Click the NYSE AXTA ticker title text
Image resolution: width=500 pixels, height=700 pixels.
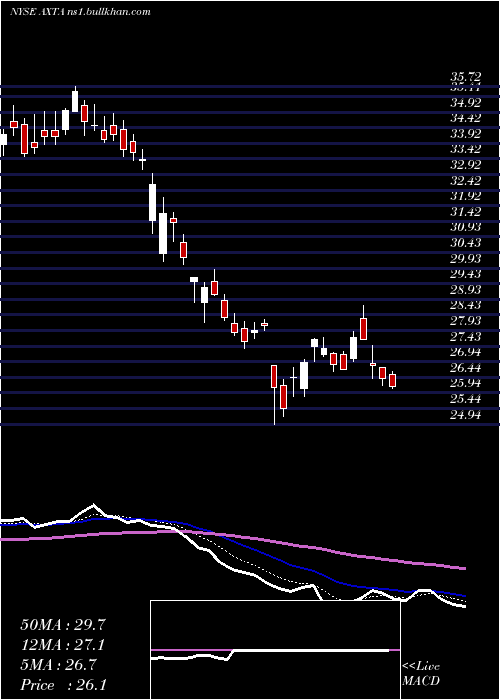click(x=80, y=12)
